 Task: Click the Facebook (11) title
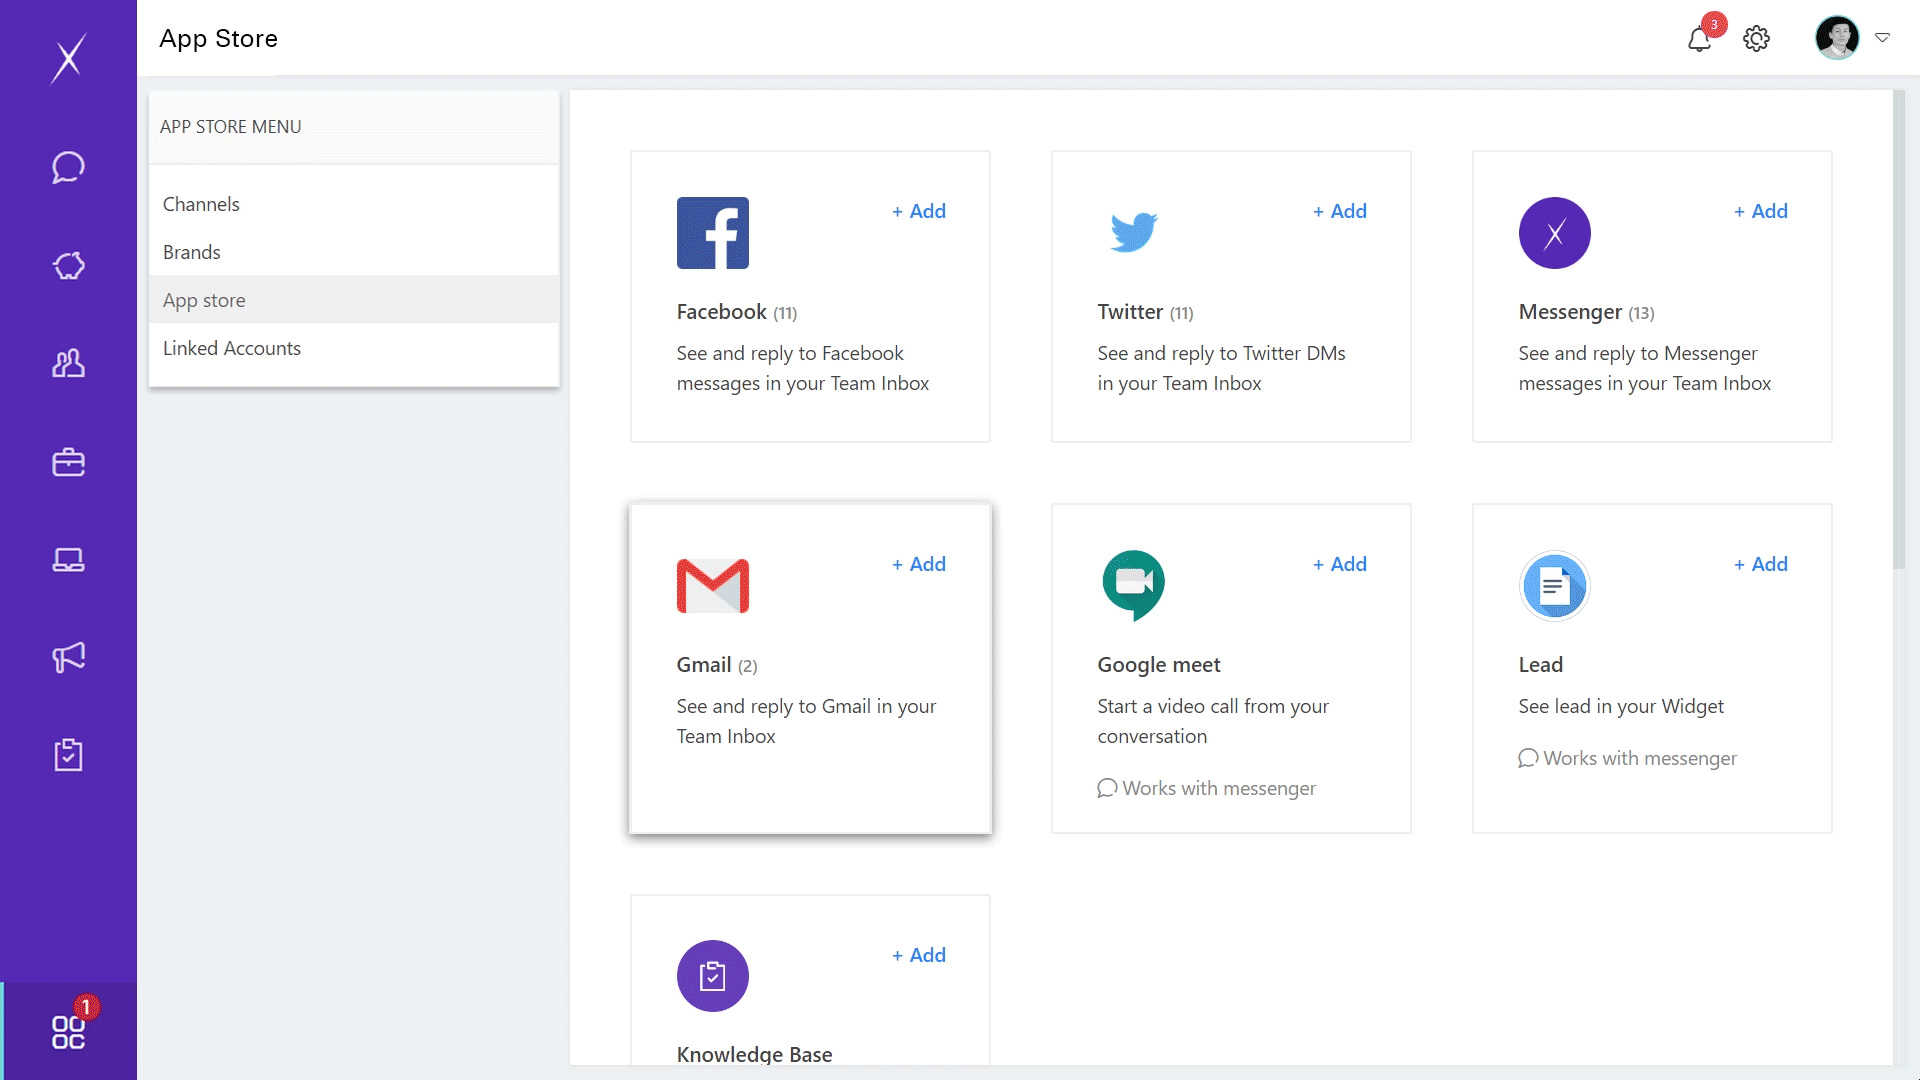tap(737, 312)
